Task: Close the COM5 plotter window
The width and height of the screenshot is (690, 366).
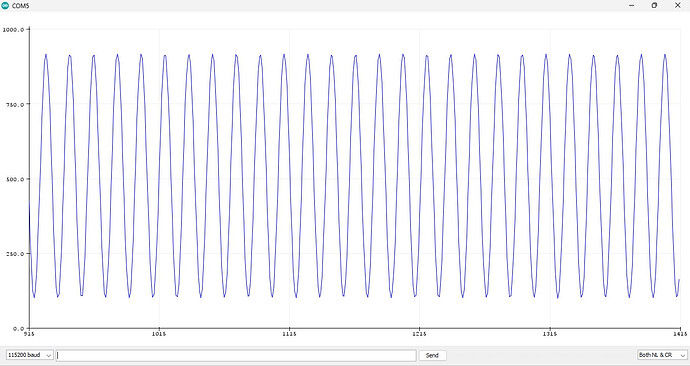Action: (x=678, y=5)
